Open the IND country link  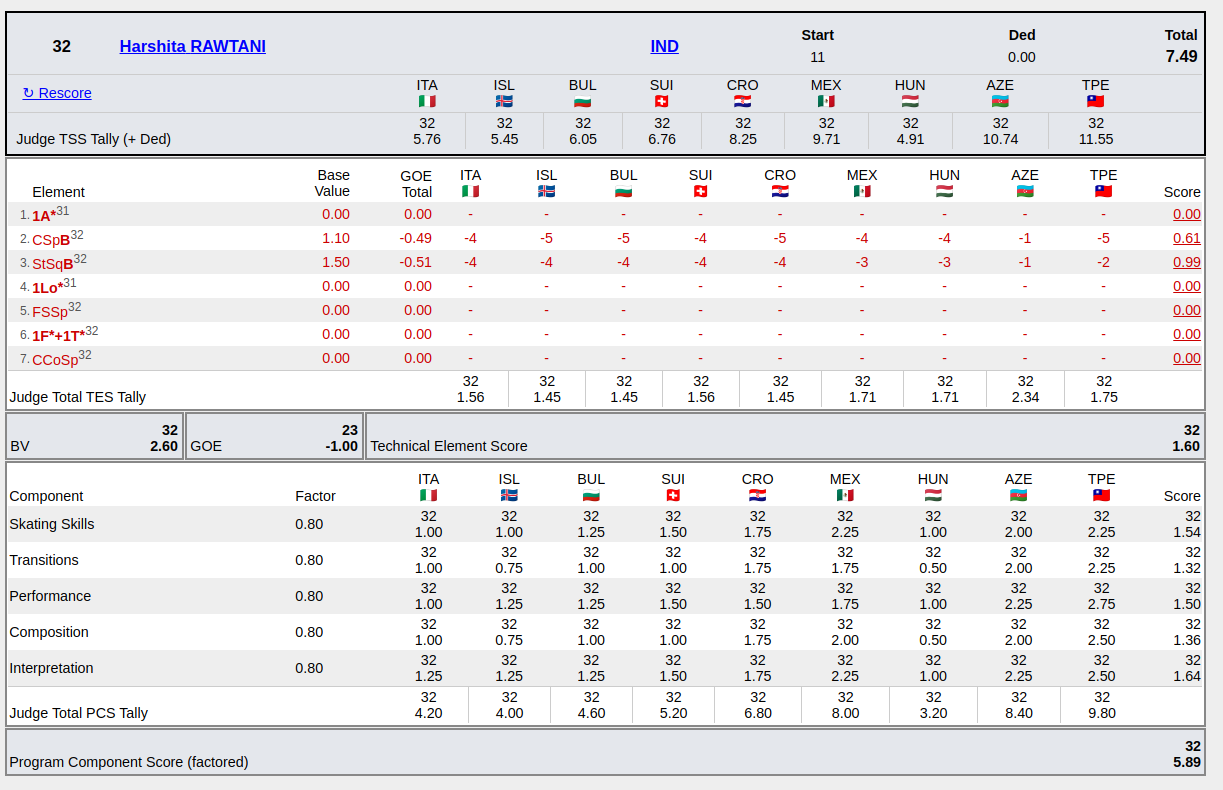(664, 46)
